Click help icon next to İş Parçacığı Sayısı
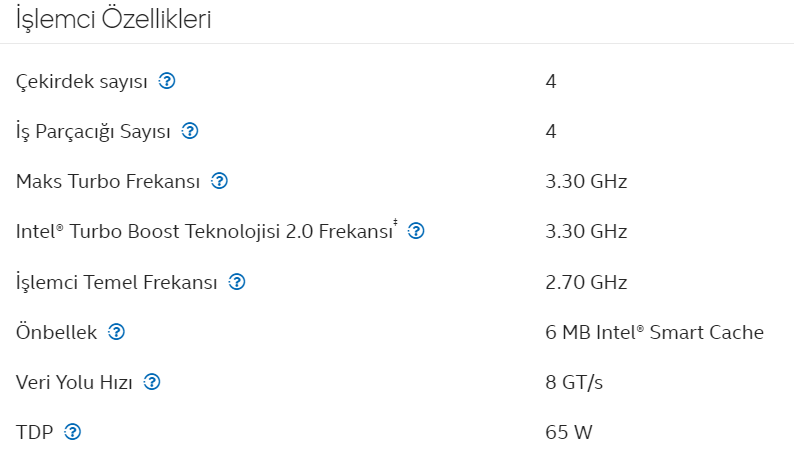This screenshot has height=465, width=794. pos(190,131)
